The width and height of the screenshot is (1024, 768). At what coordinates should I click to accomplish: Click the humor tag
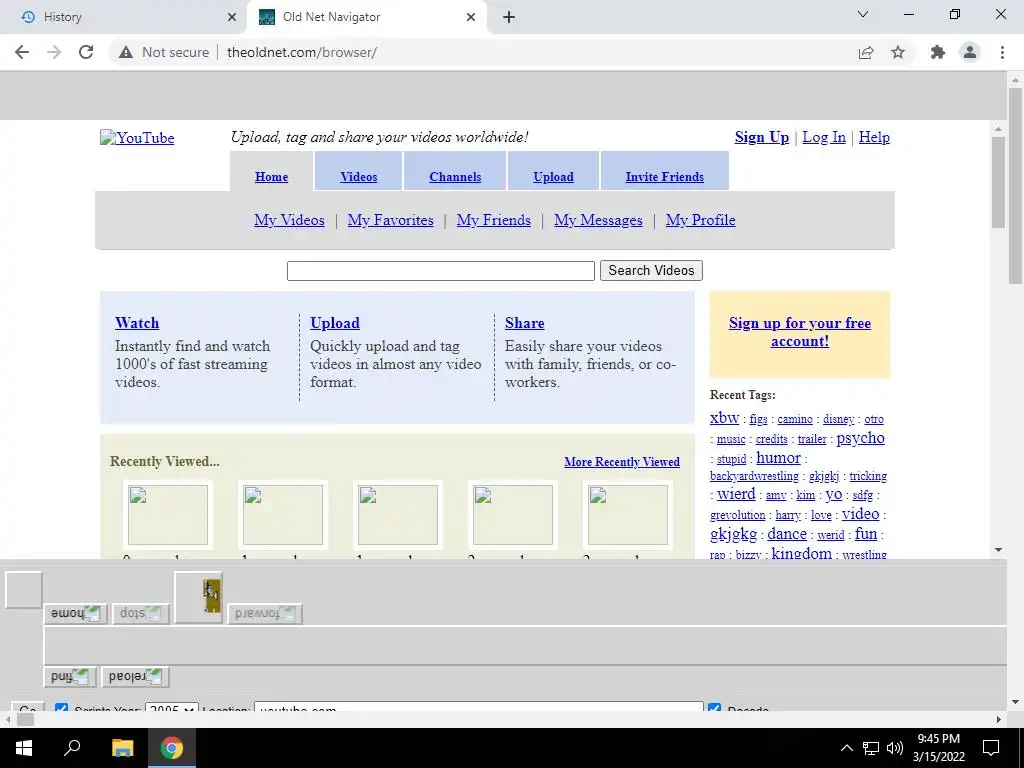click(x=778, y=458)
